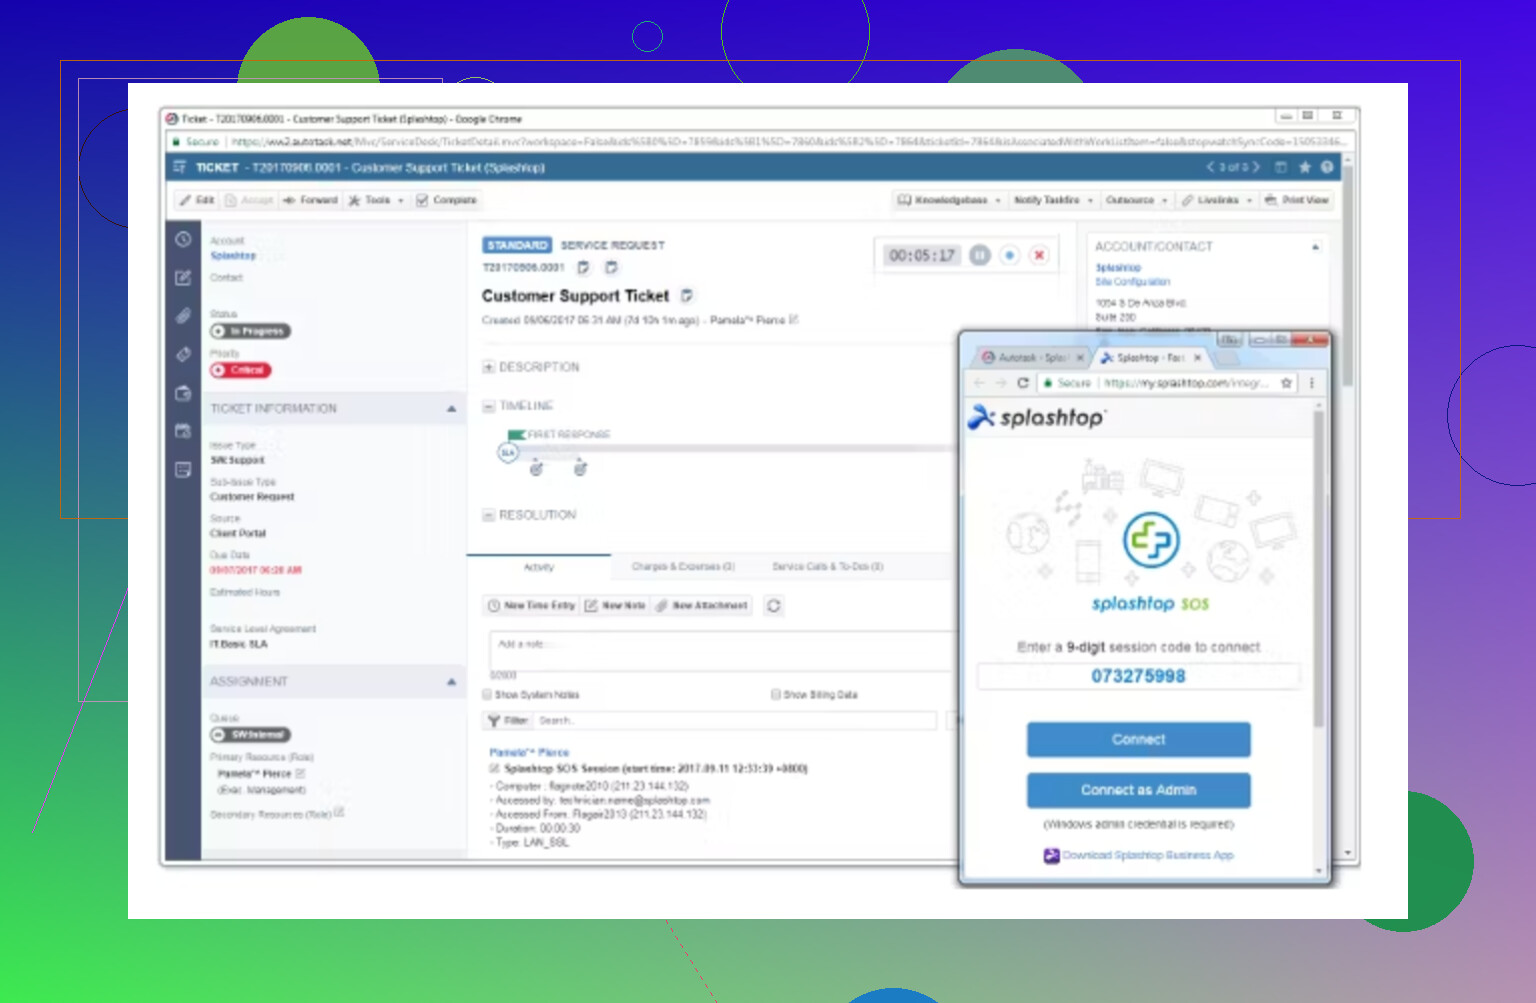Click the star favorite icon in the ticket header
Viewport: 1536px width, 1003px height.
coord(1304,167)
